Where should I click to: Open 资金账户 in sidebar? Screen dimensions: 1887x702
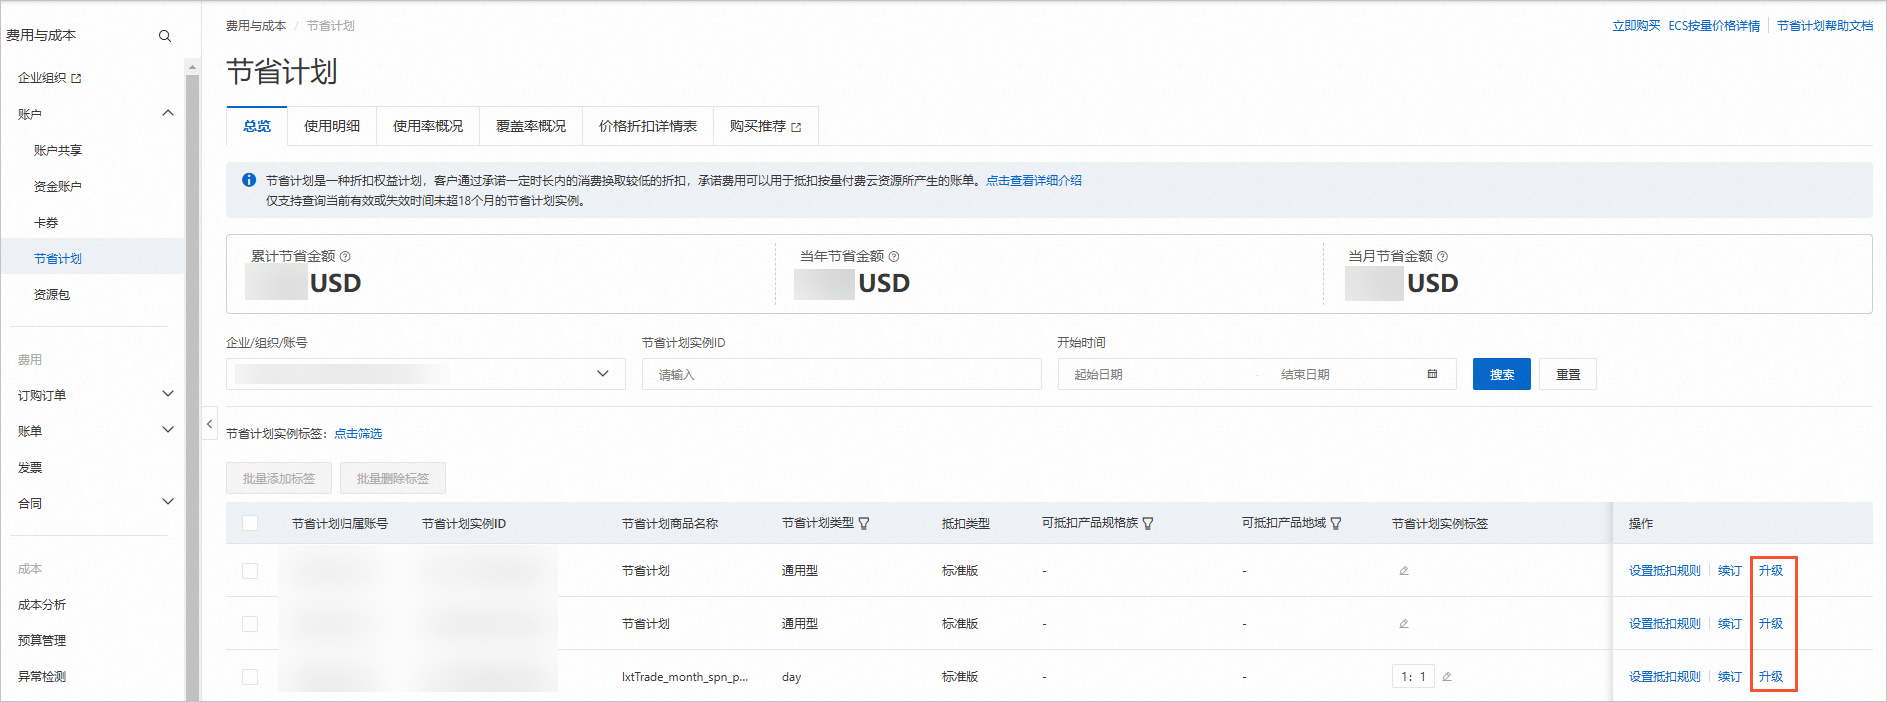58,187
